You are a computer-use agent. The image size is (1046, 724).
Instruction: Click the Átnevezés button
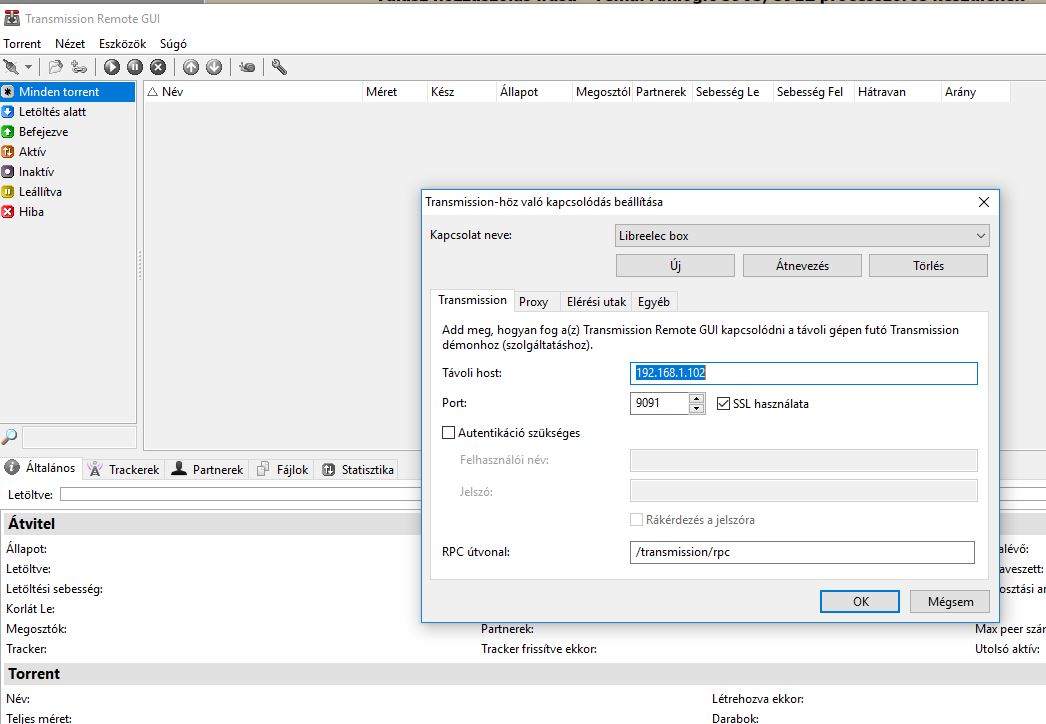[802, 266]
